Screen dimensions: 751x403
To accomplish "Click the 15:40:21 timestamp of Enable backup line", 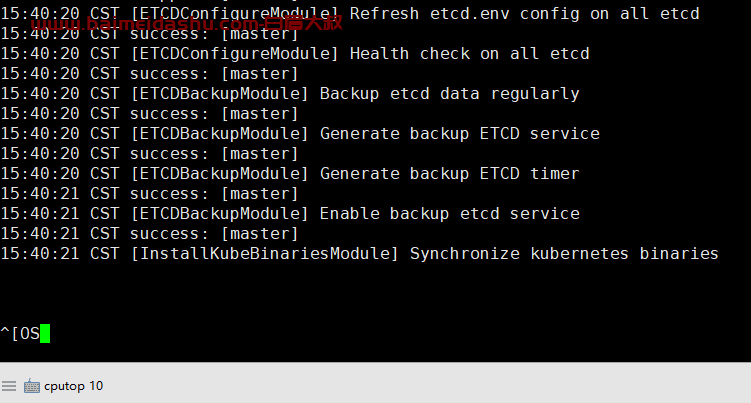I will click(40, 214).
